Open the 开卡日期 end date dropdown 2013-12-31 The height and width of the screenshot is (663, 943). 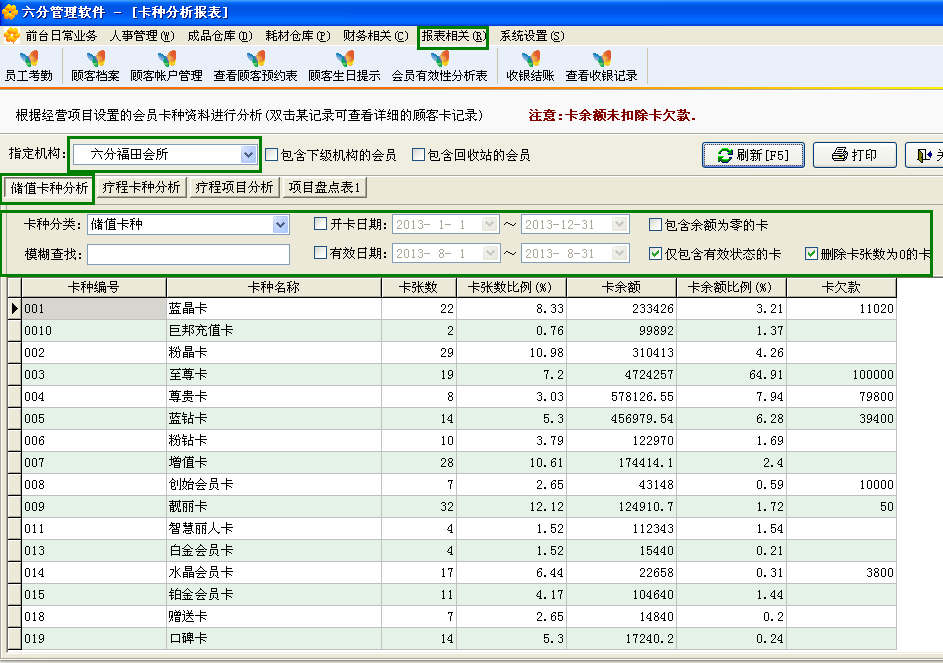click(x=619, y=225)
